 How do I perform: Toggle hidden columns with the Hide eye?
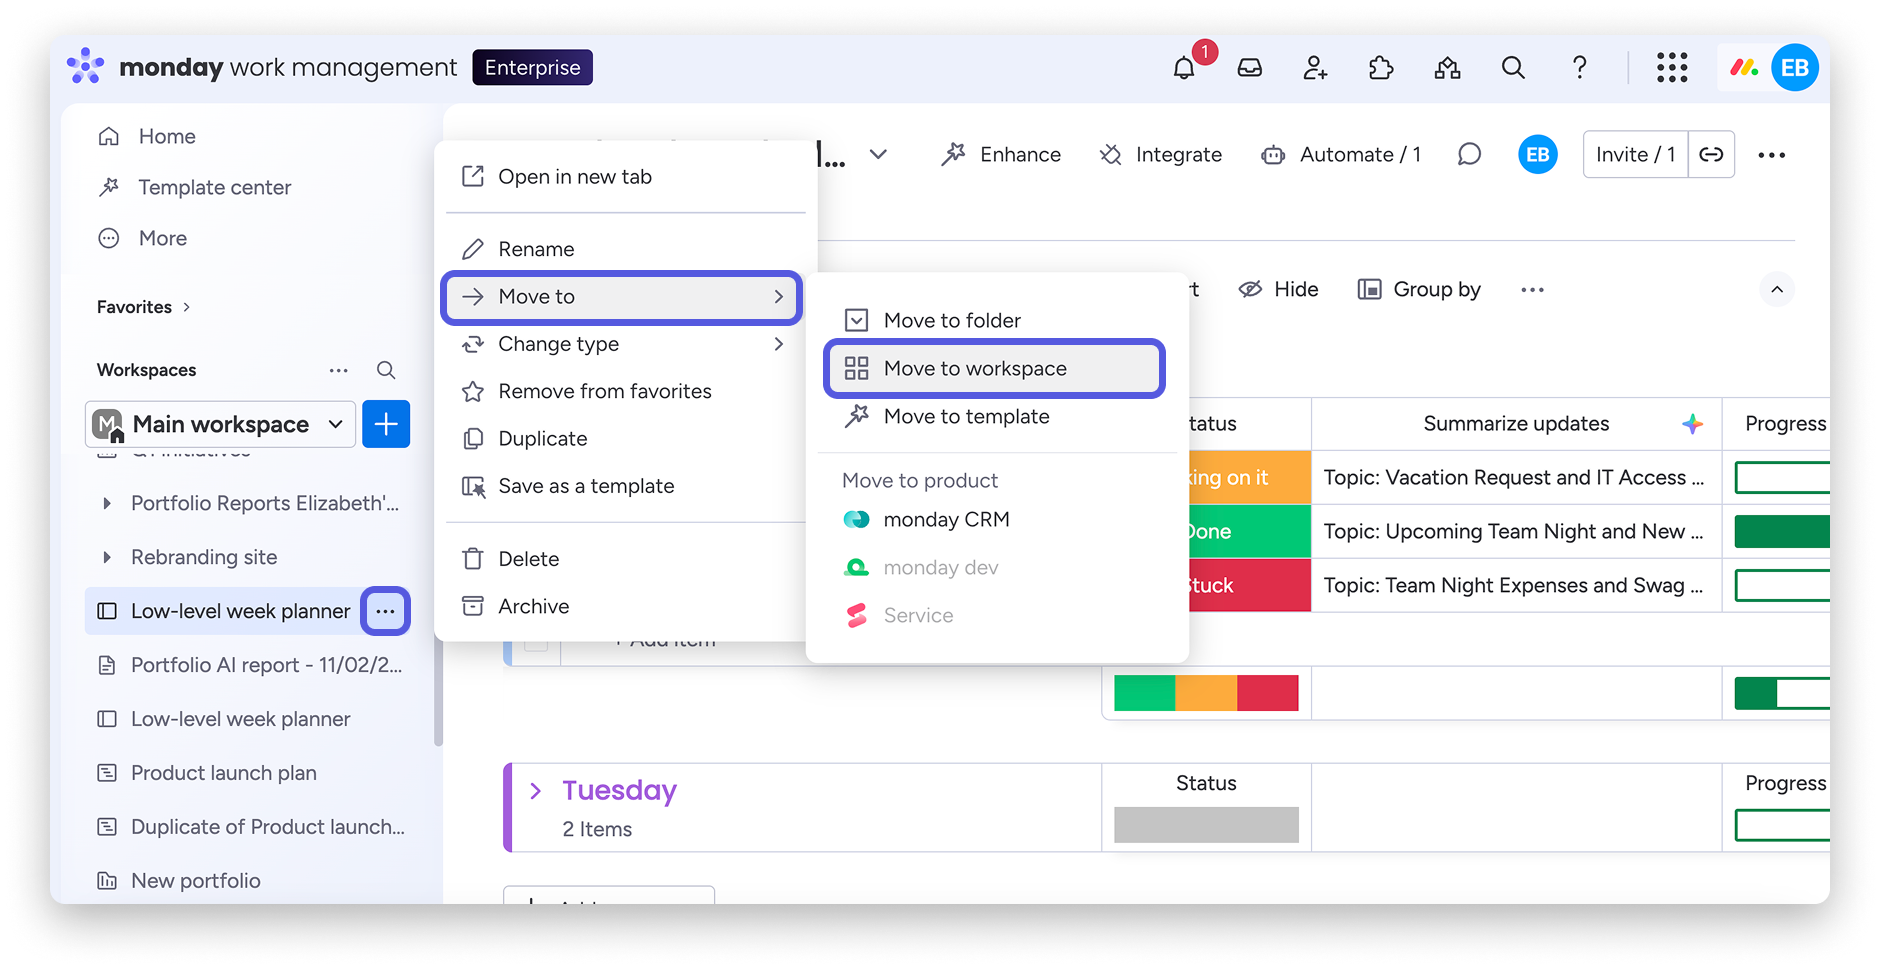tap(1250, 289)
